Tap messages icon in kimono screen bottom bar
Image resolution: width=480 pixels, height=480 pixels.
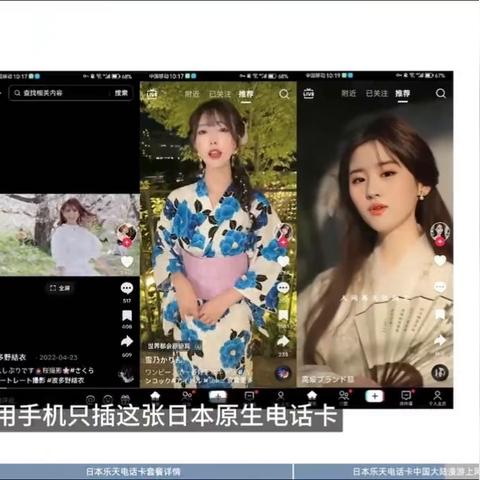pos(249,396)
